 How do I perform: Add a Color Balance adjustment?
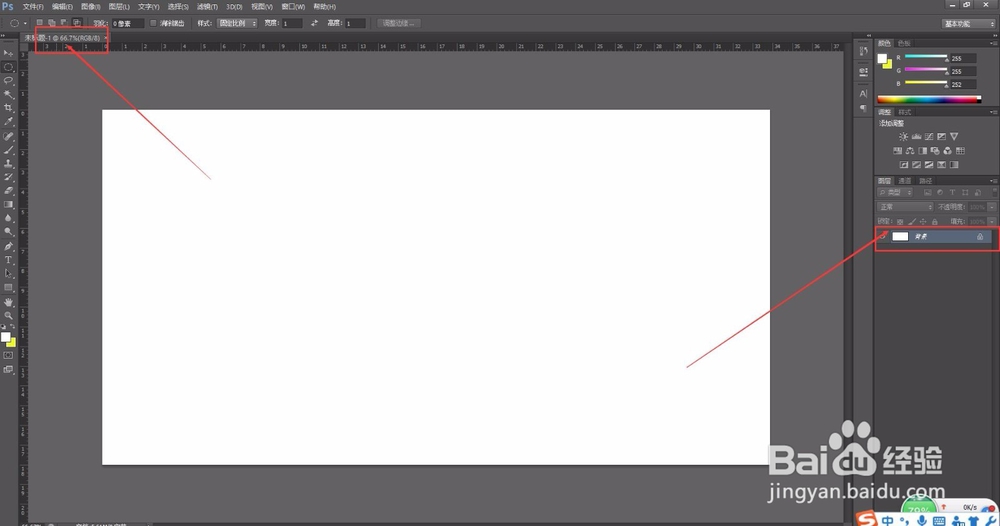tap(910, 150)
